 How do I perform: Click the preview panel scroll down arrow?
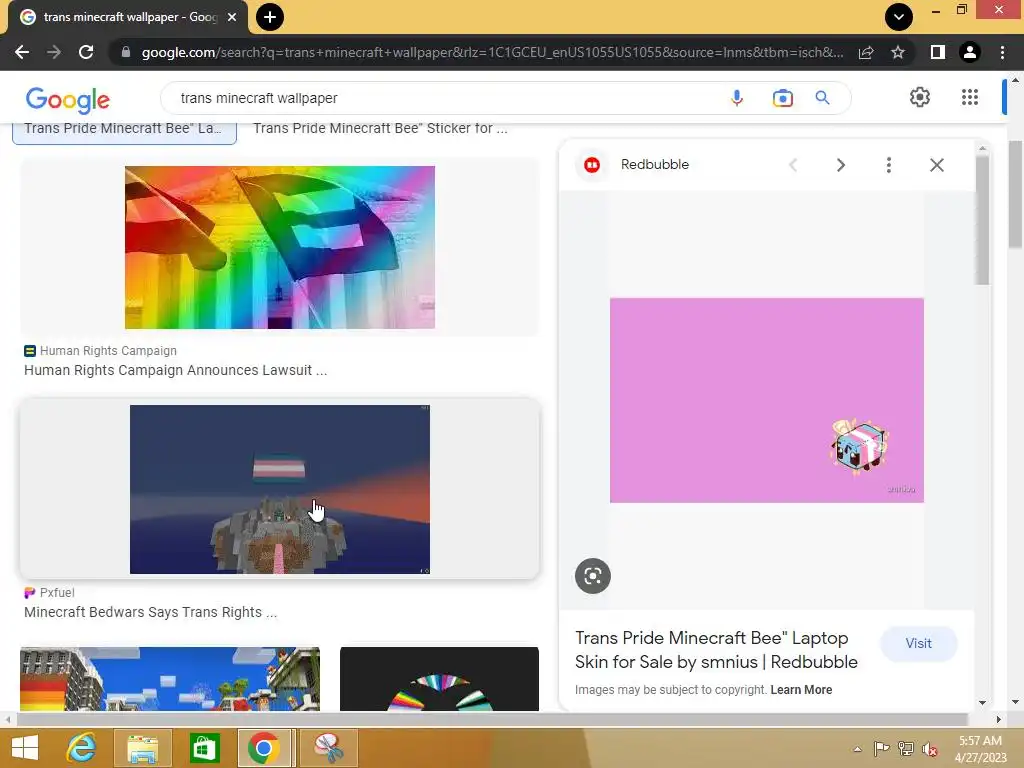tap(982, 703)
